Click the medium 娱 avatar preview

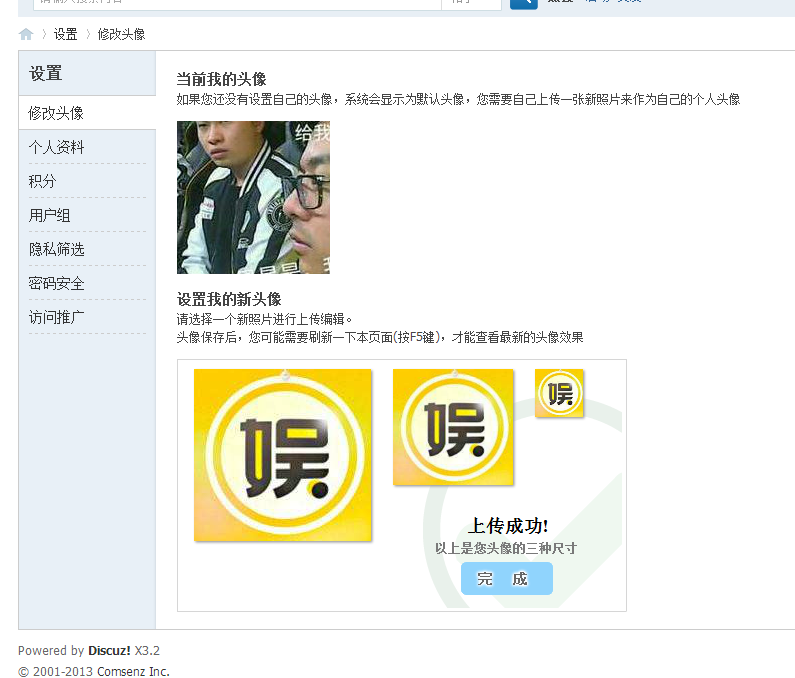click(x=453, y=427)
